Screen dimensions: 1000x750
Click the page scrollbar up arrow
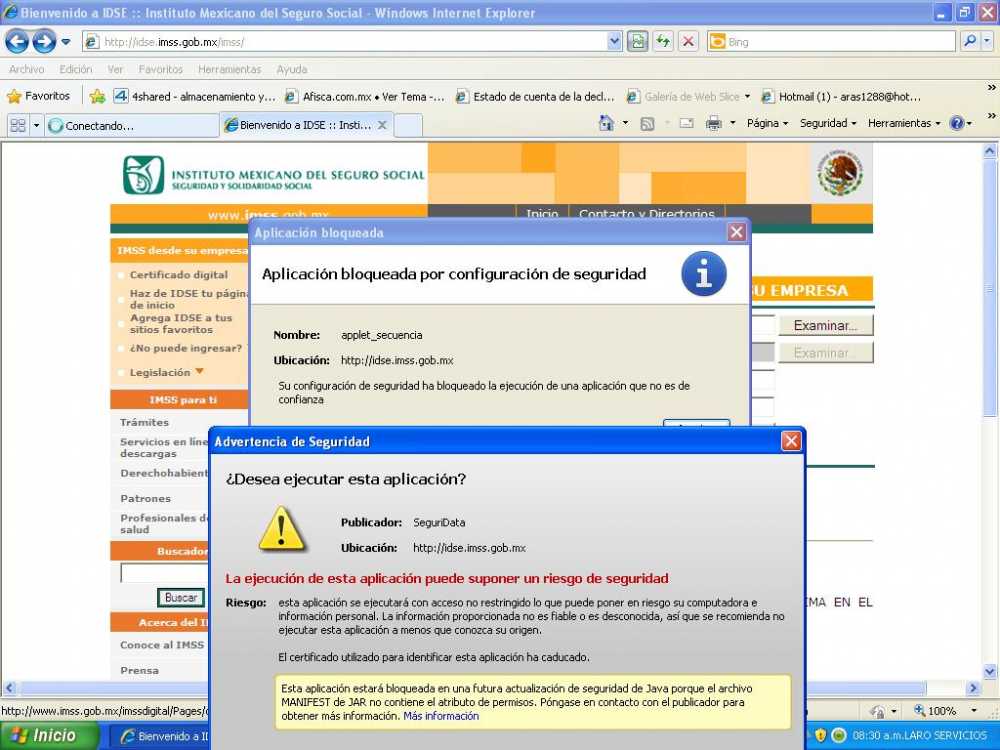pyautogui.click(x=990, y=152)
